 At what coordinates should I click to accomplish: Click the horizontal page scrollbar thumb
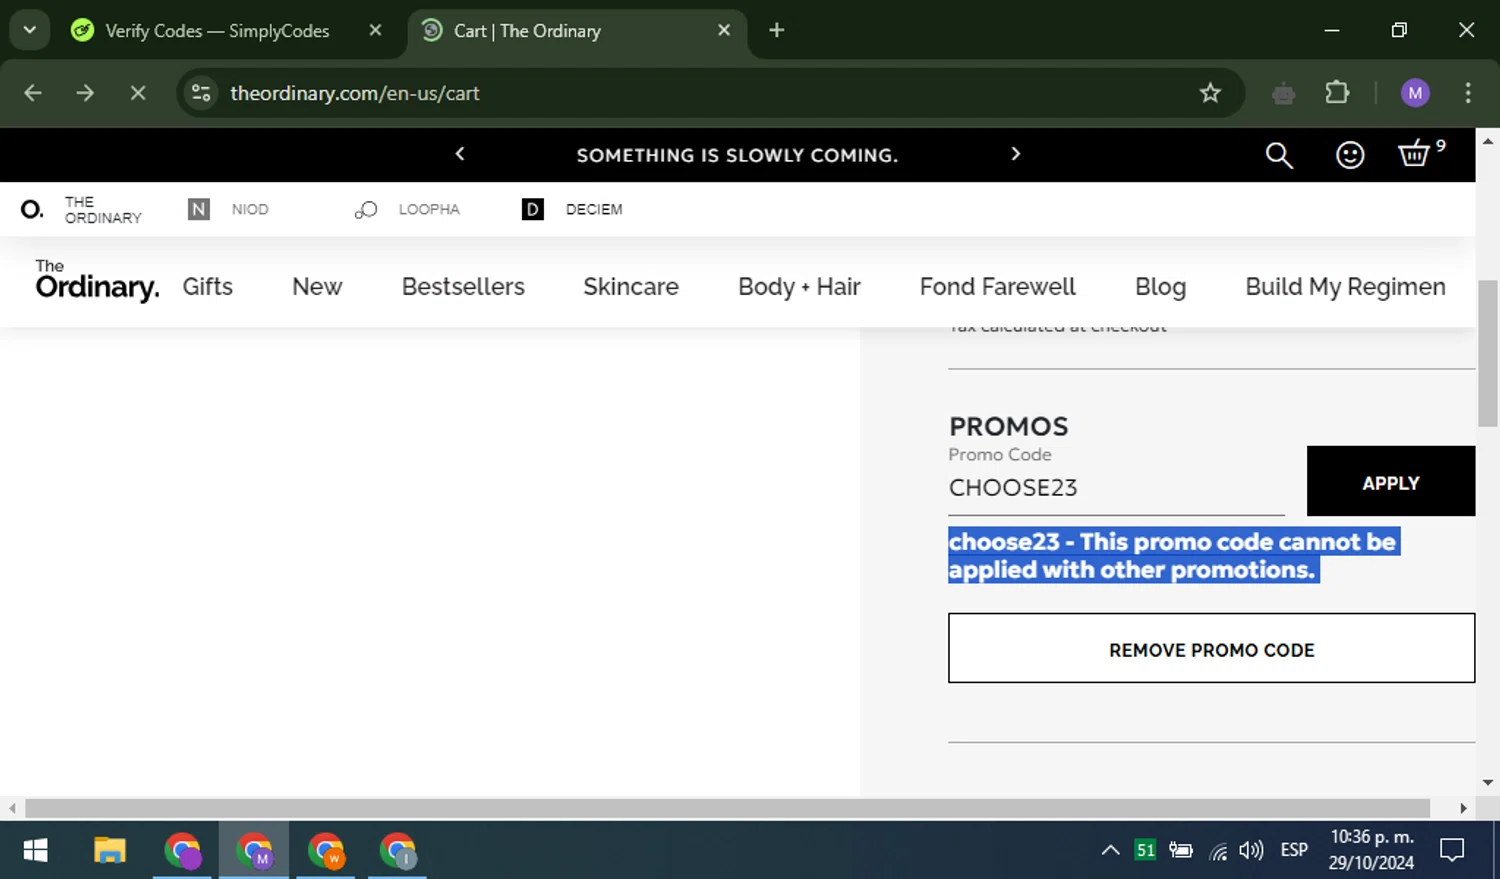tap(727, 808)
